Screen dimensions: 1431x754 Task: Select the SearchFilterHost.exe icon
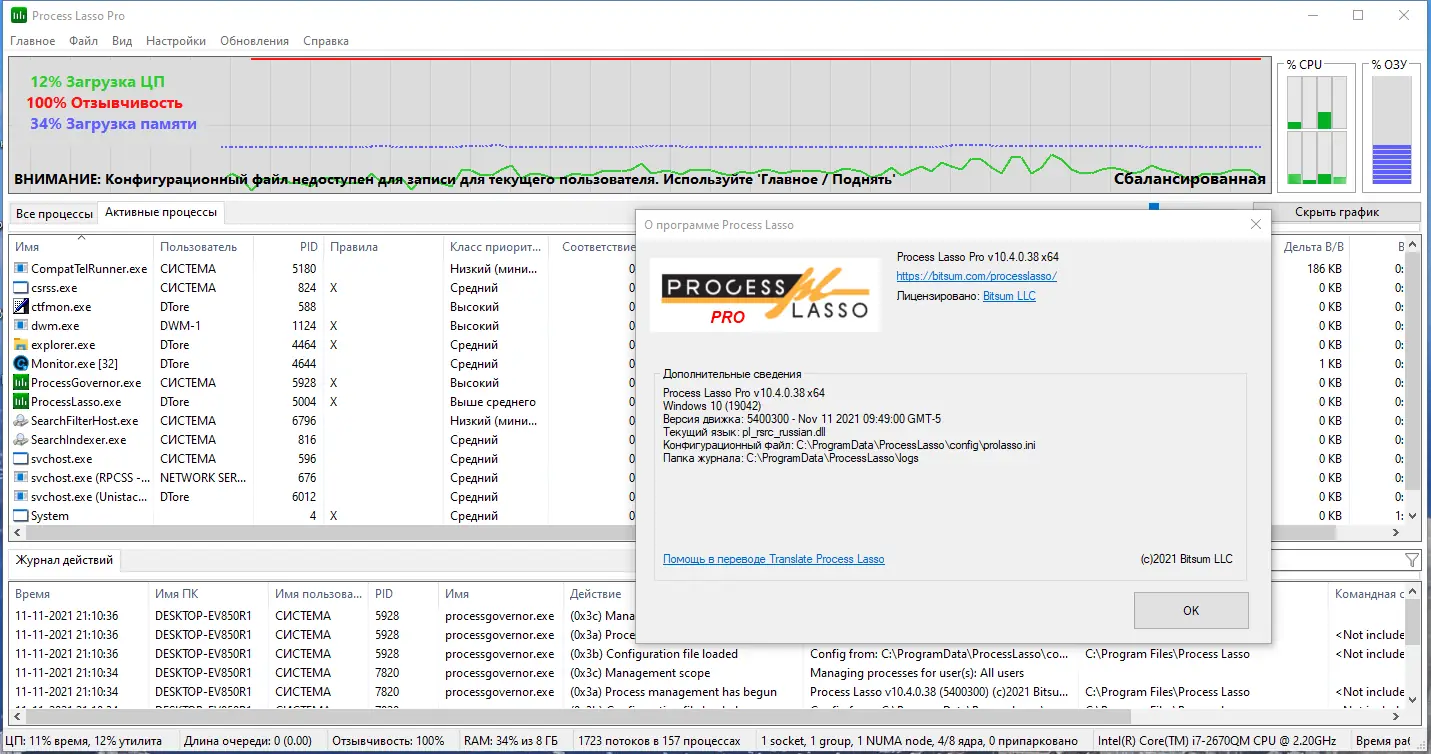pyautogui.click(x=21, y=421)
